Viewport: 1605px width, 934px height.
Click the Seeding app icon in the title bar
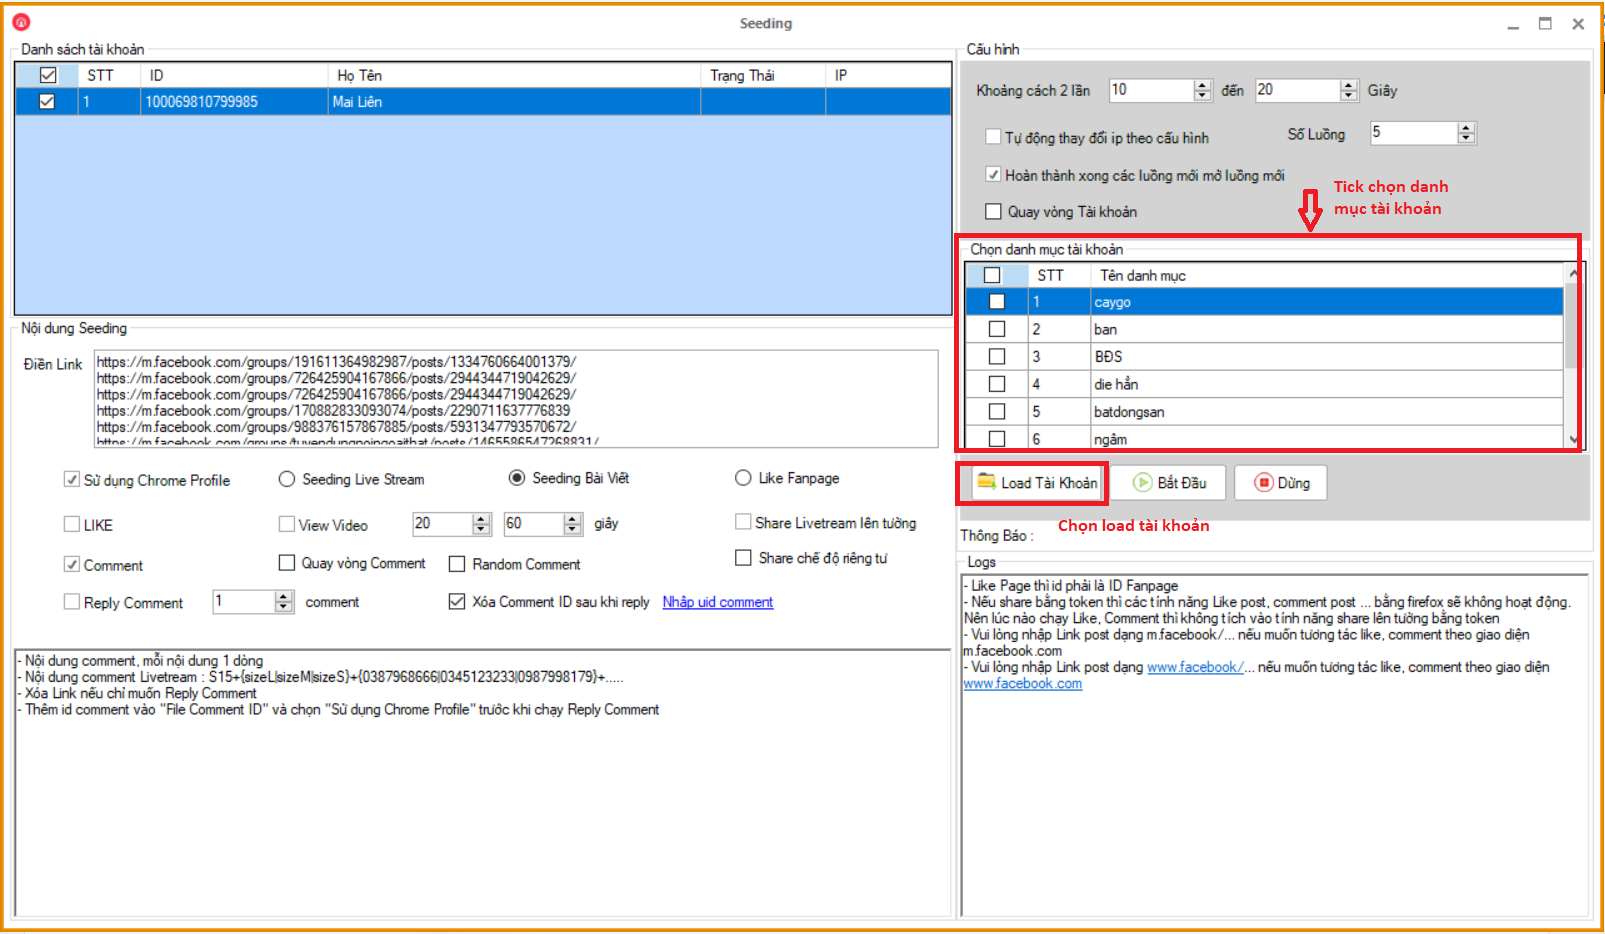point(21,22)
